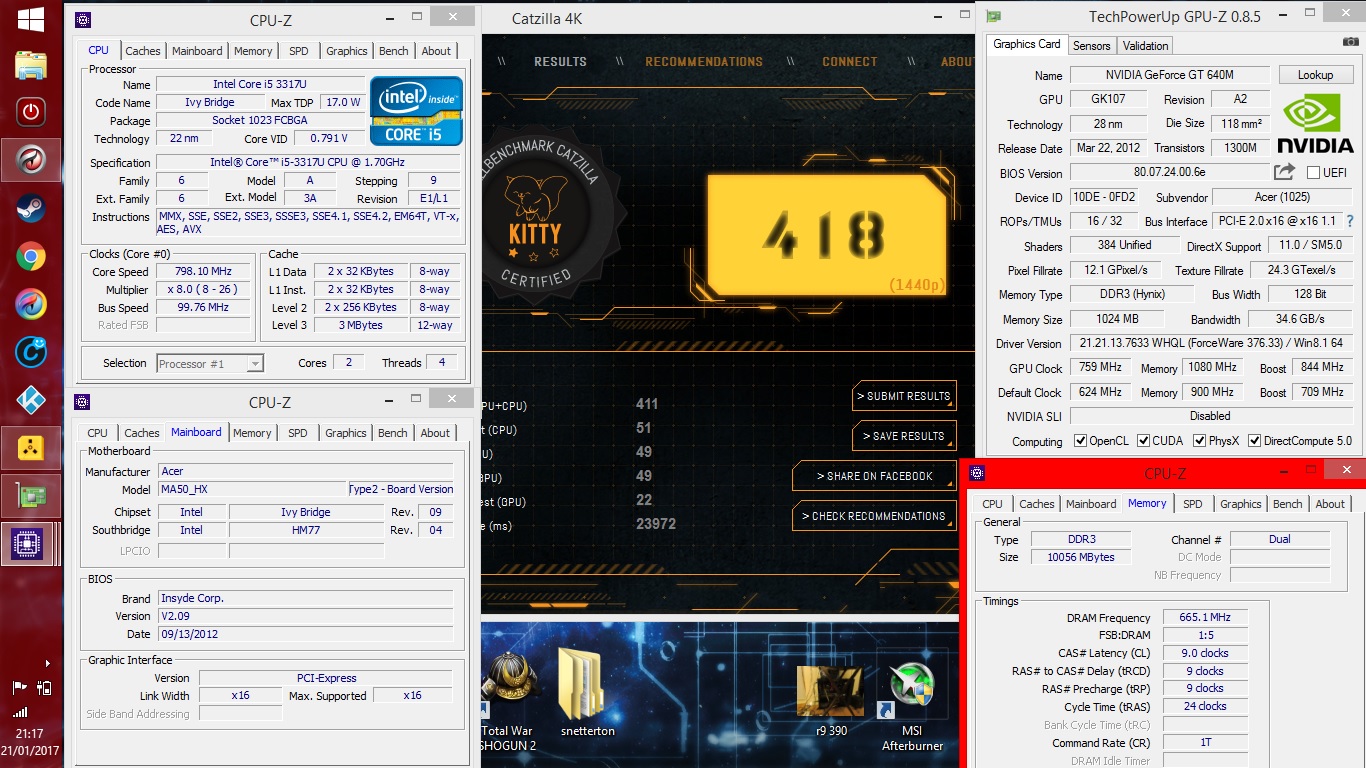Open RECOMMENDATIONS section in Catzilla
Image resolution: width=1366 pixels, height=768 pixels.
click(704, 62)
